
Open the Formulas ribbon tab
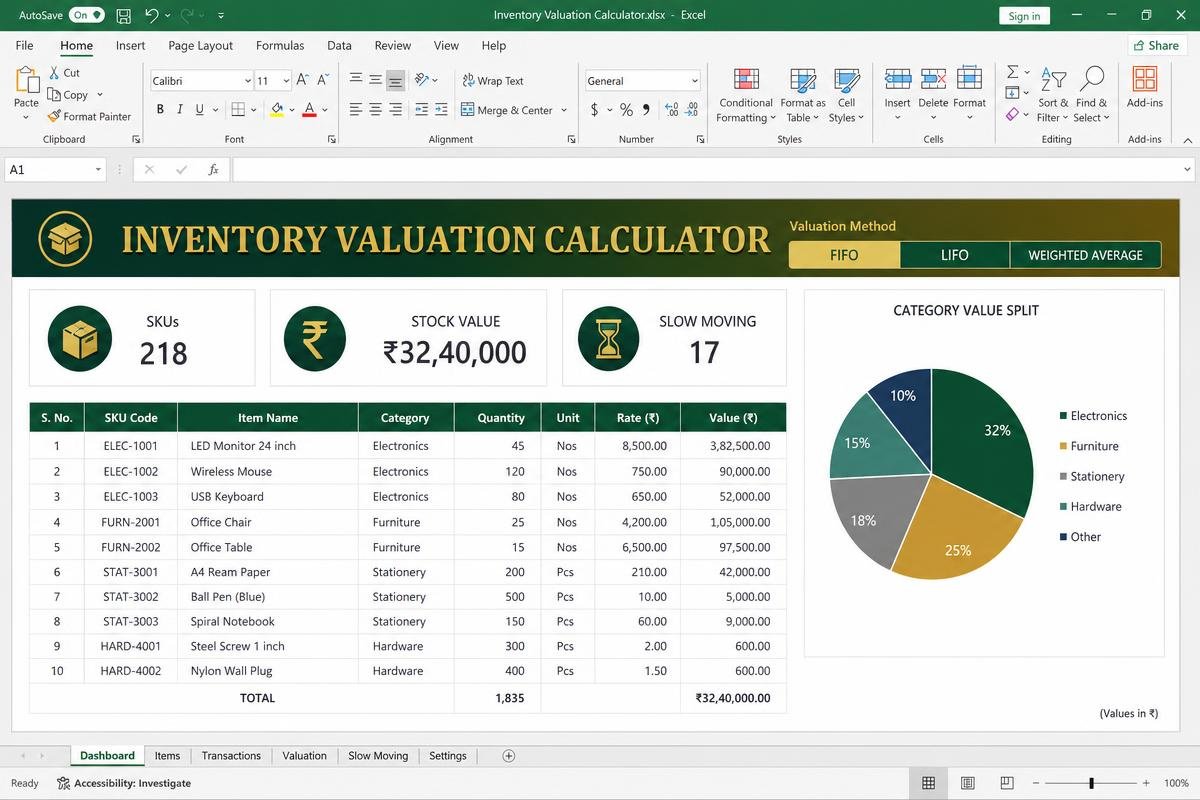click(280, 45)
